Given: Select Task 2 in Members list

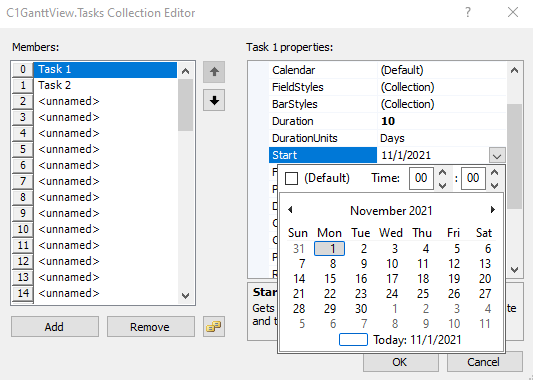Looking at the screenshot, I should click(105, 85).
